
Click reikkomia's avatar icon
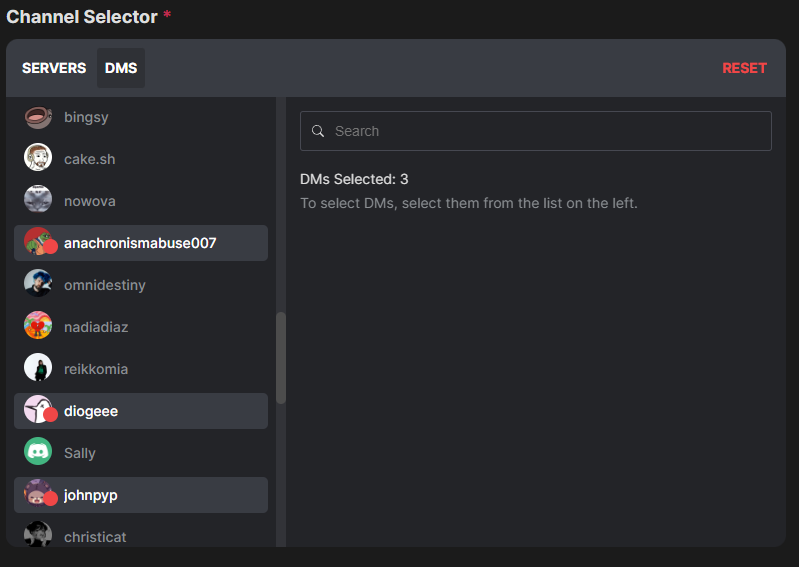tap(38, 369)
